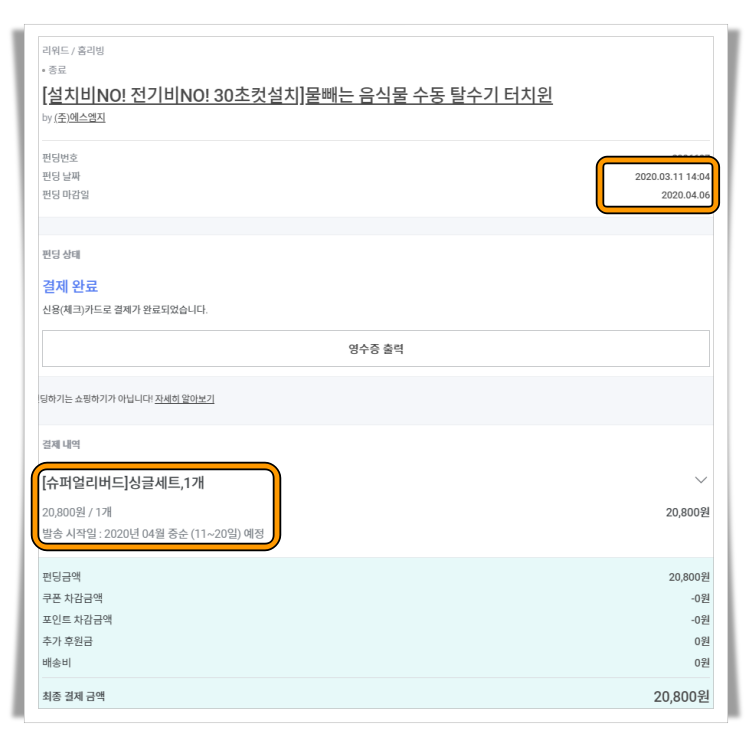Open the project title link about 탈수기 터치윈
This screenshot has height=747, width=752.
(x=297, y=95)
